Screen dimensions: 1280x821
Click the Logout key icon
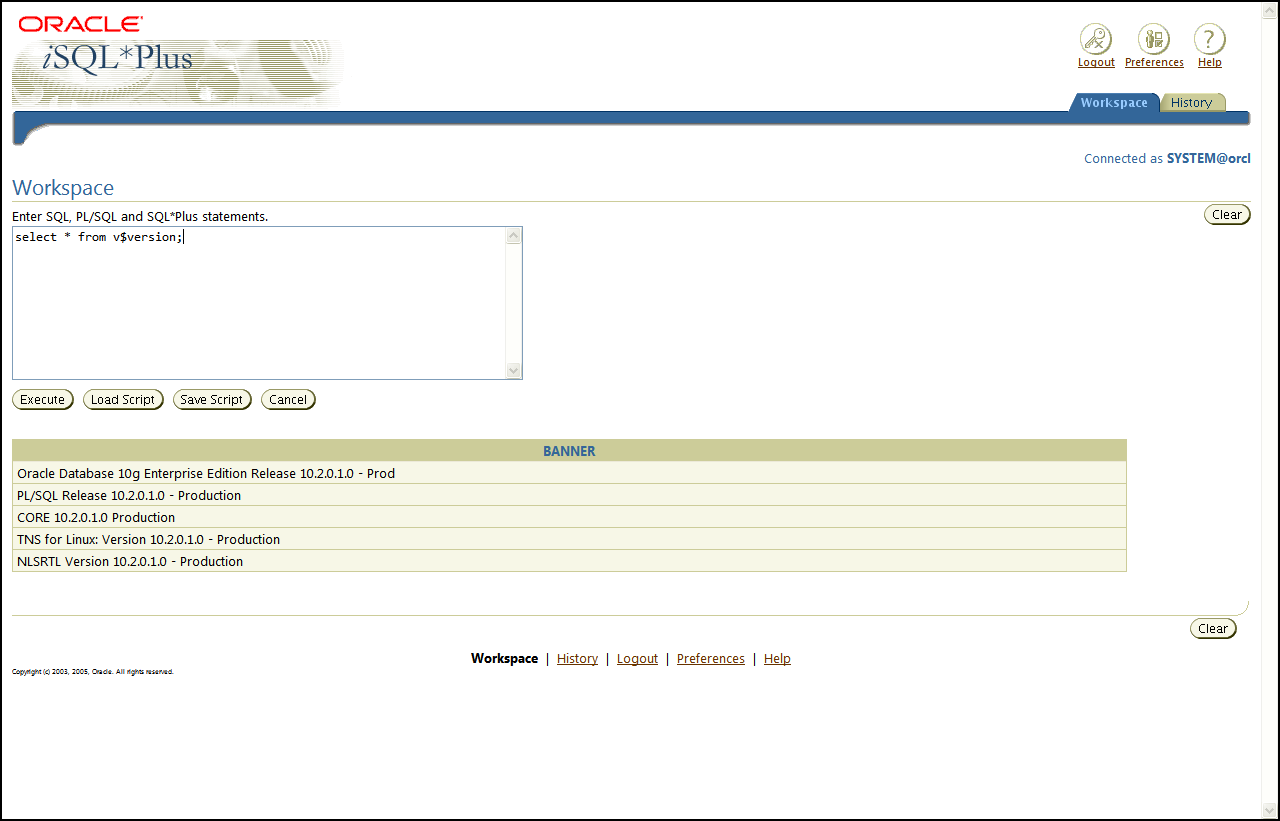1096,40
